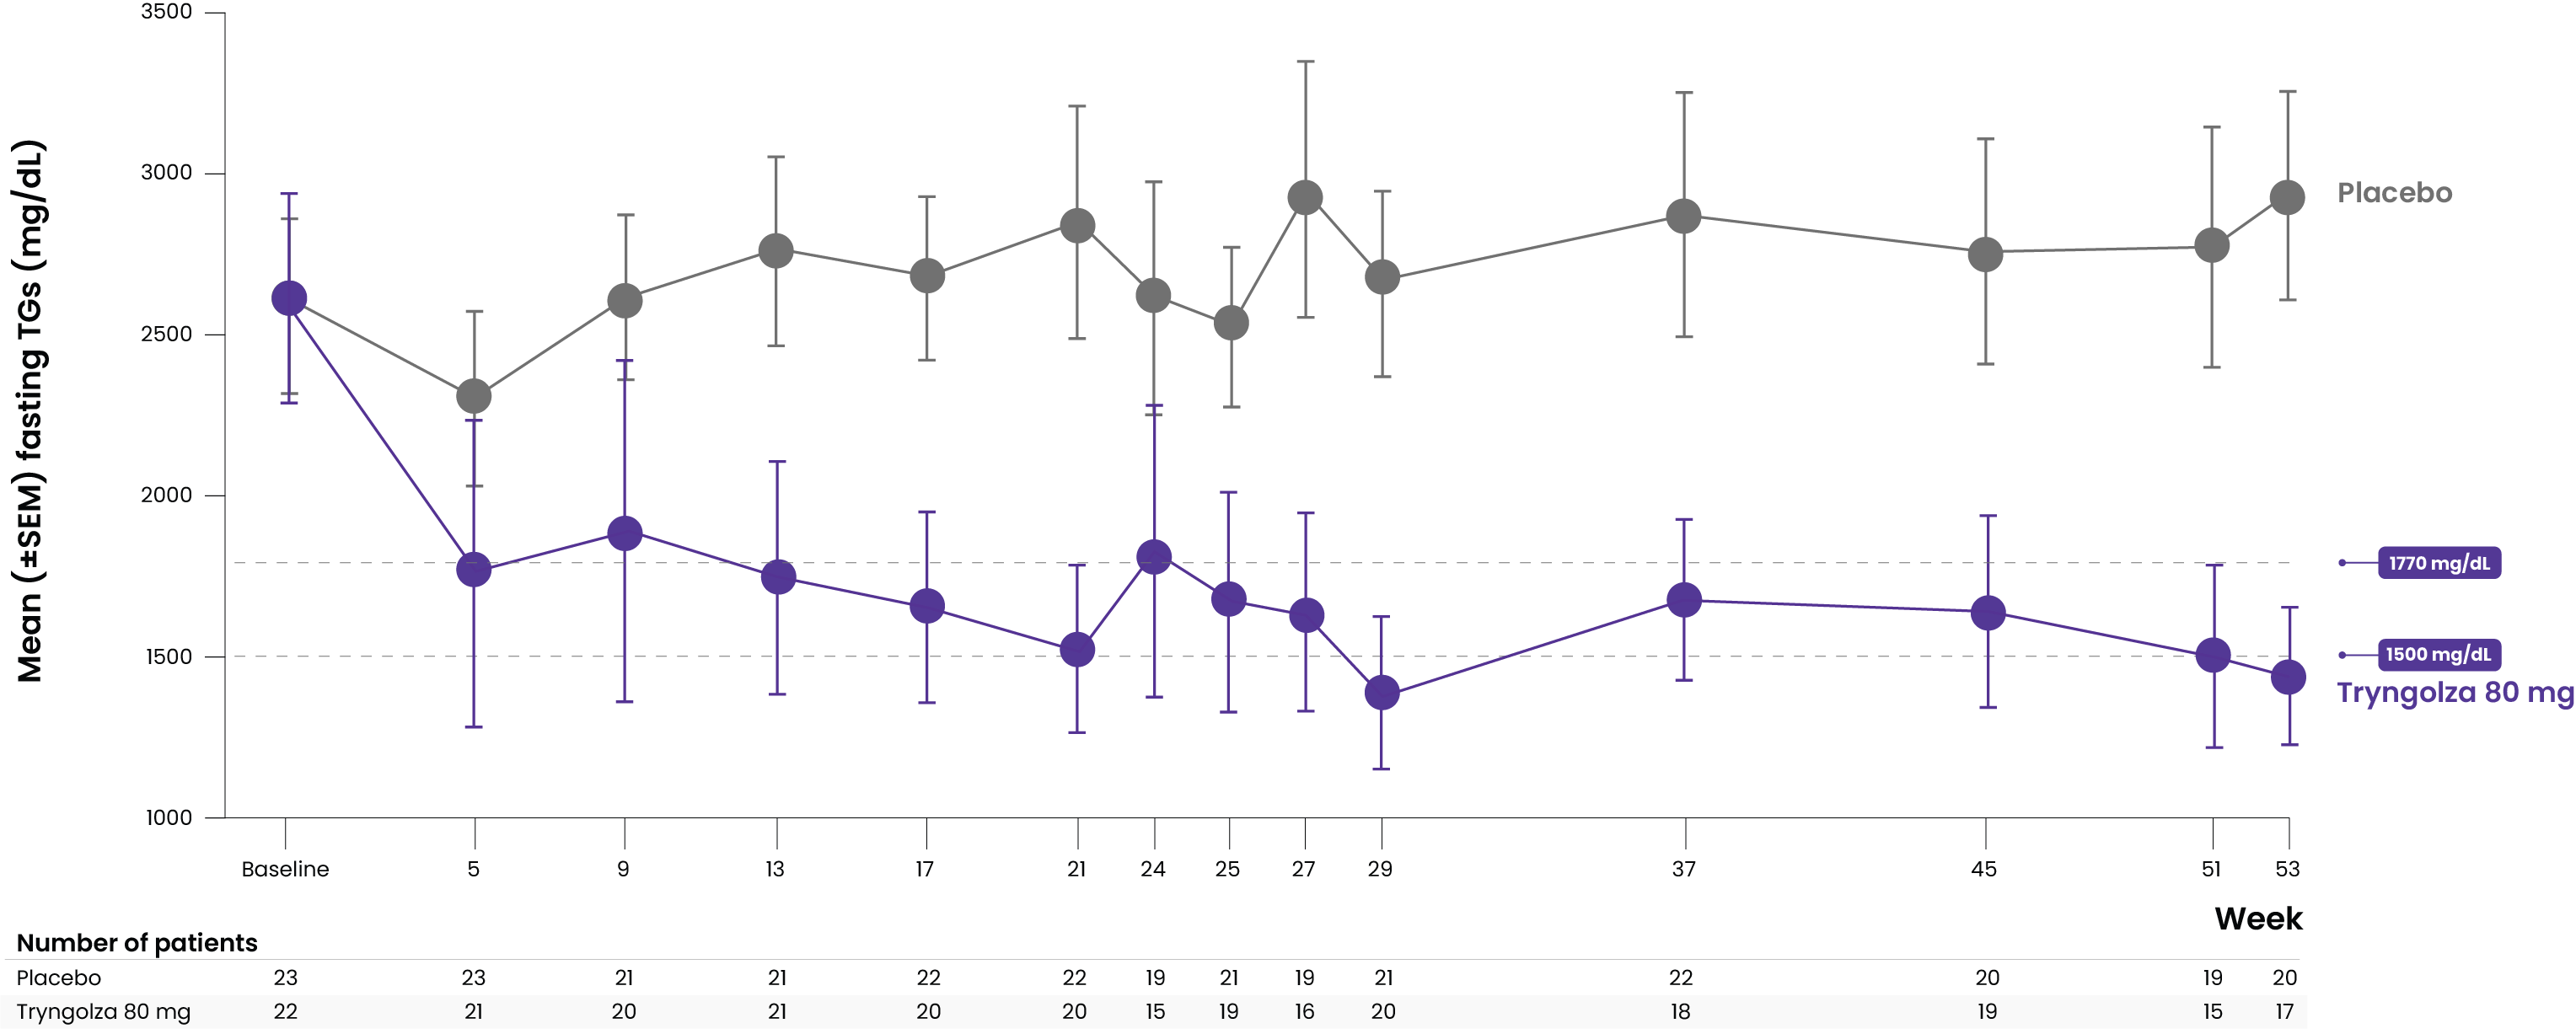Click the Placebo marker at week 13
The height and width of the screenshot is (1034, 2576).
[x=777, y=251]
